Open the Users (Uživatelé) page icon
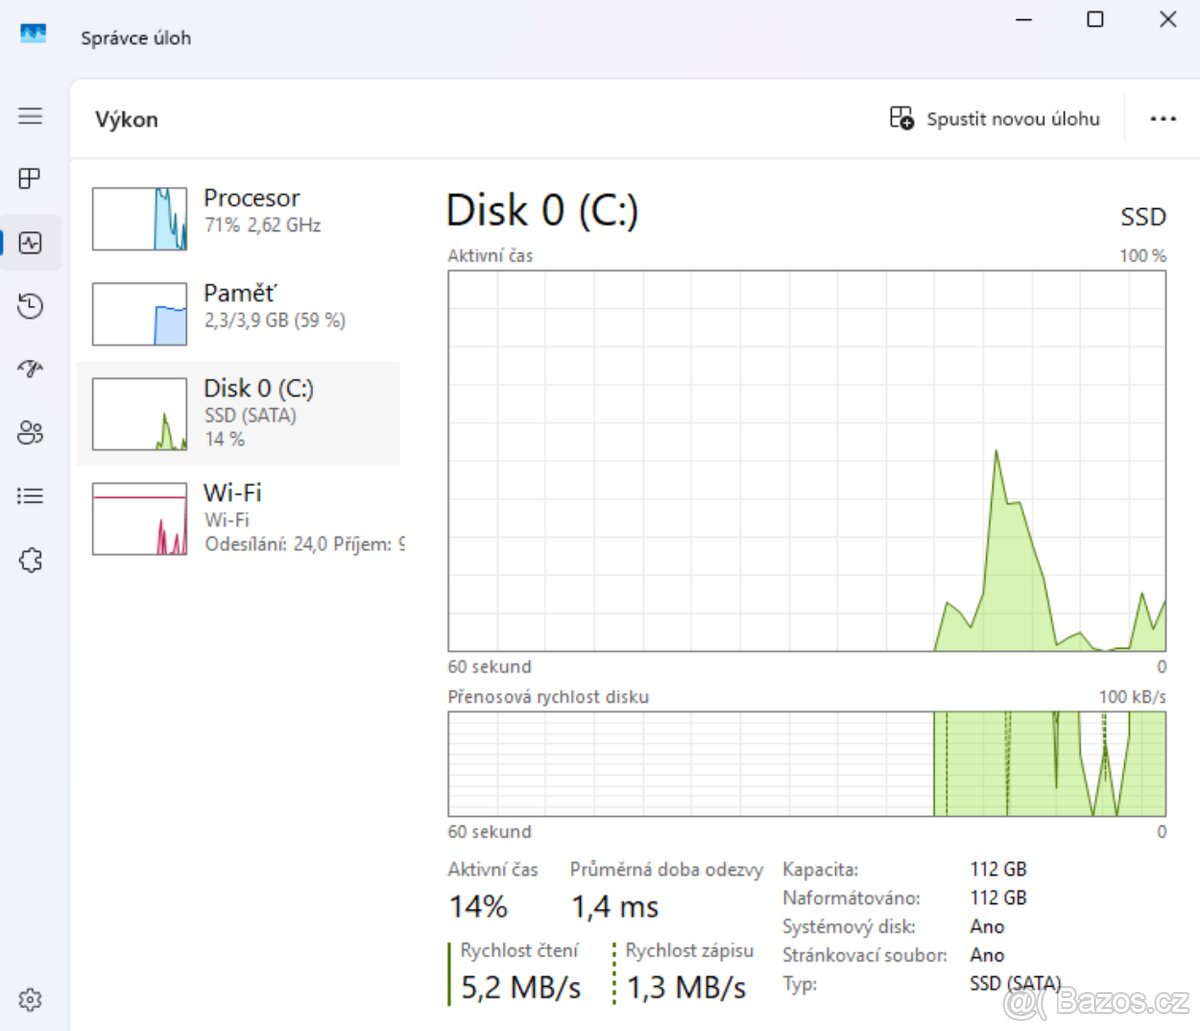 click(30, 432)
